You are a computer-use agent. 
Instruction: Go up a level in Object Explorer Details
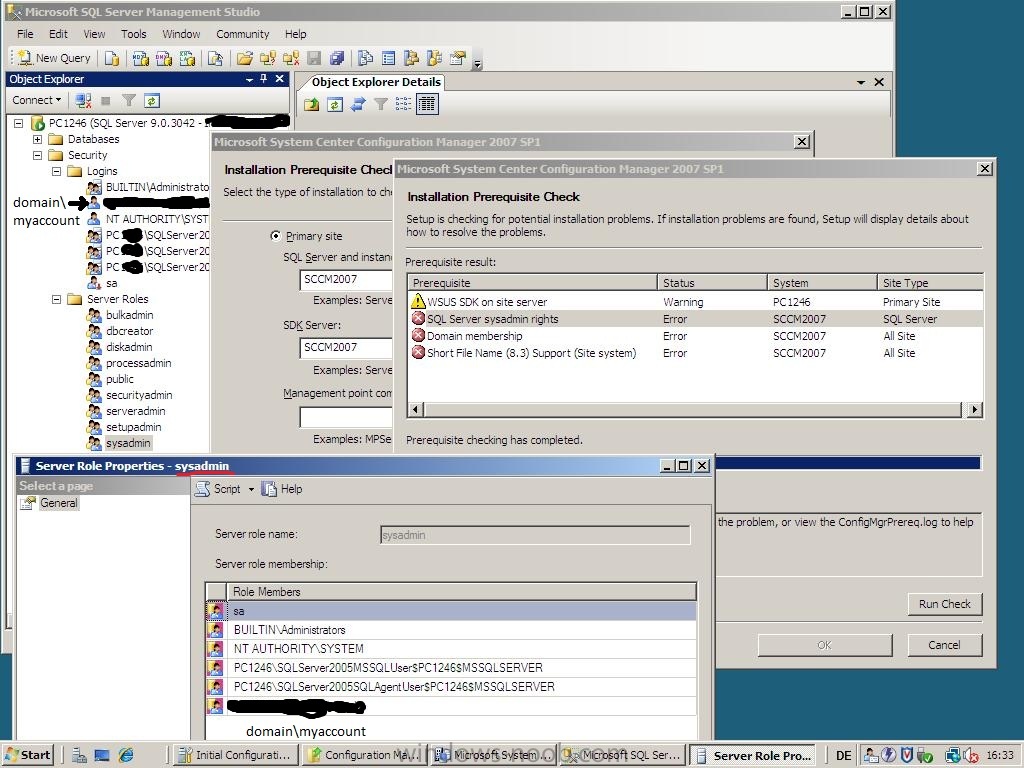(x=312, y=104)
